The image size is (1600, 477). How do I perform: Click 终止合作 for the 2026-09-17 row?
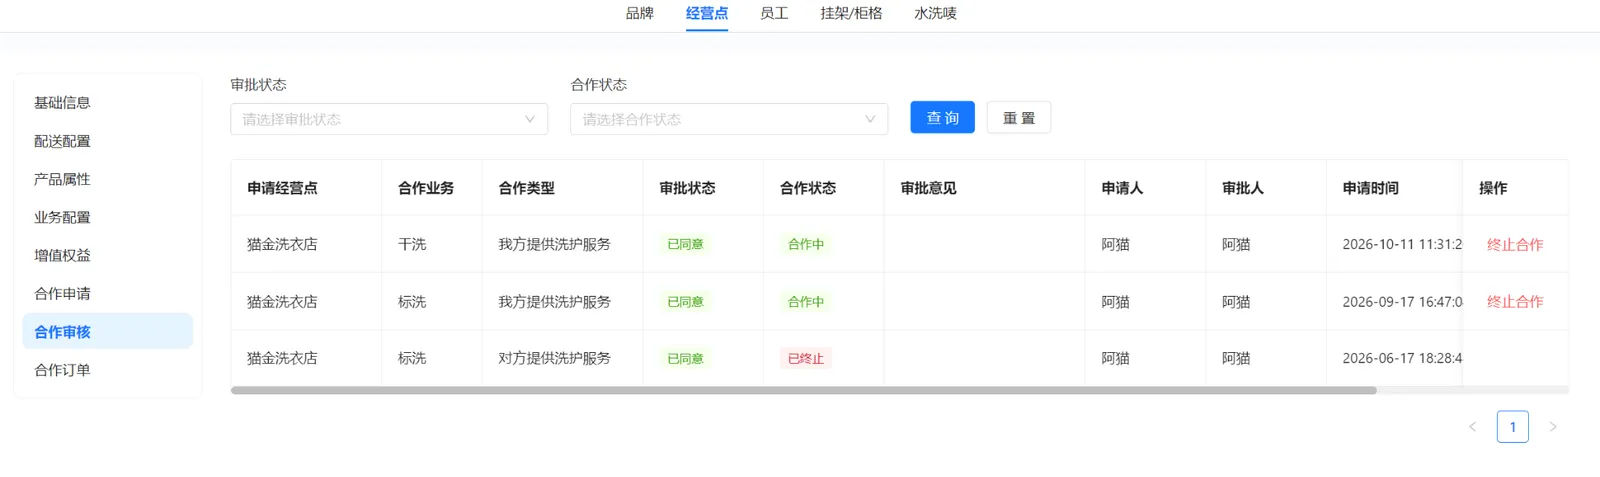pos(1515,301)
